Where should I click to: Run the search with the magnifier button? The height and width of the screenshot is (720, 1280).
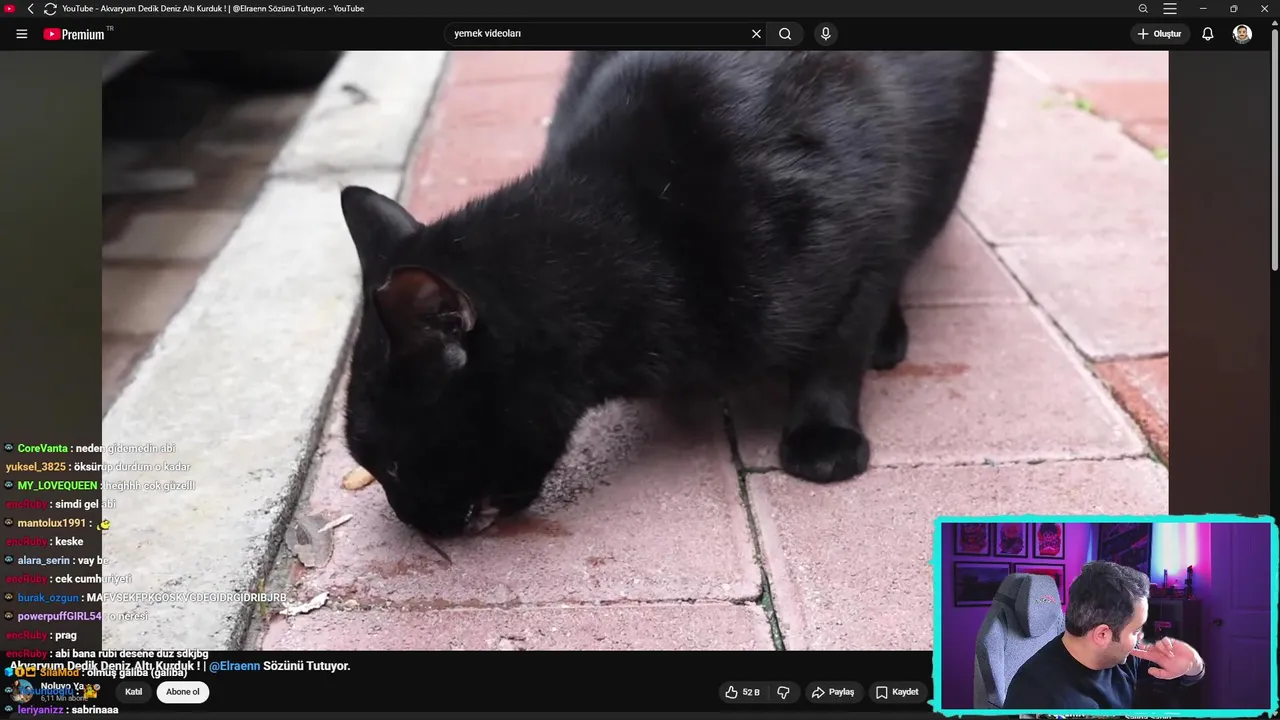click(x=785, y=34)
